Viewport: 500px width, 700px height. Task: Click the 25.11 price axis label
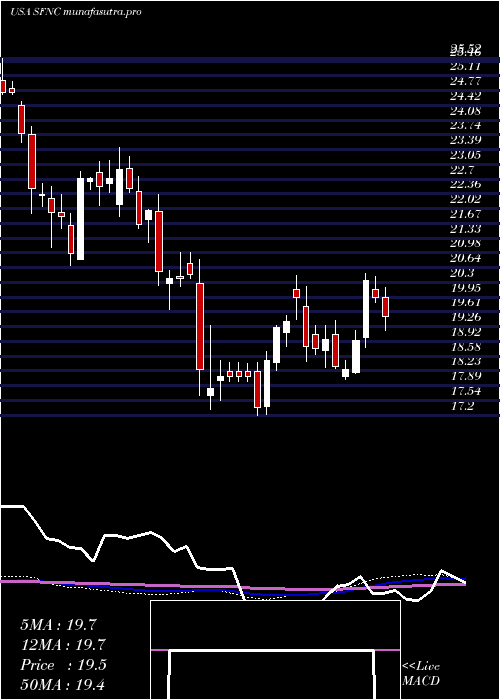(x=466, y=67)
